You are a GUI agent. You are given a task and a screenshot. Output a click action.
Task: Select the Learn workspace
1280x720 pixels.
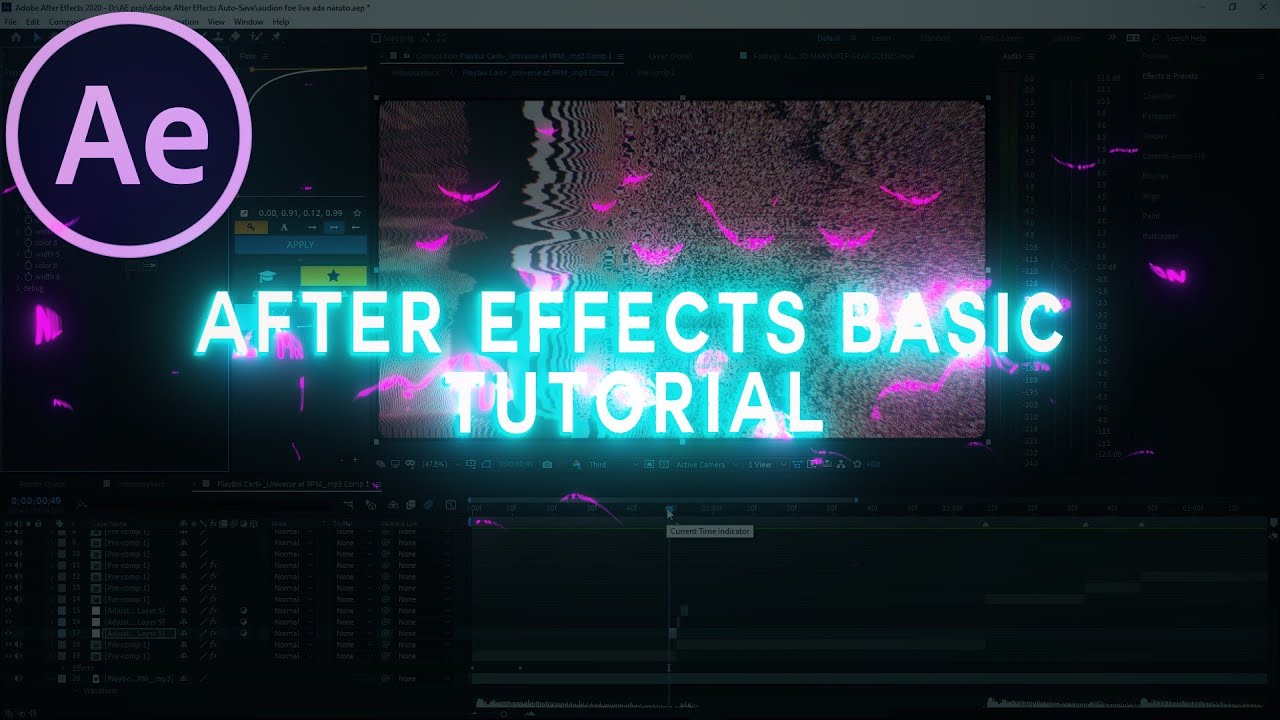[x=881, y=38]
